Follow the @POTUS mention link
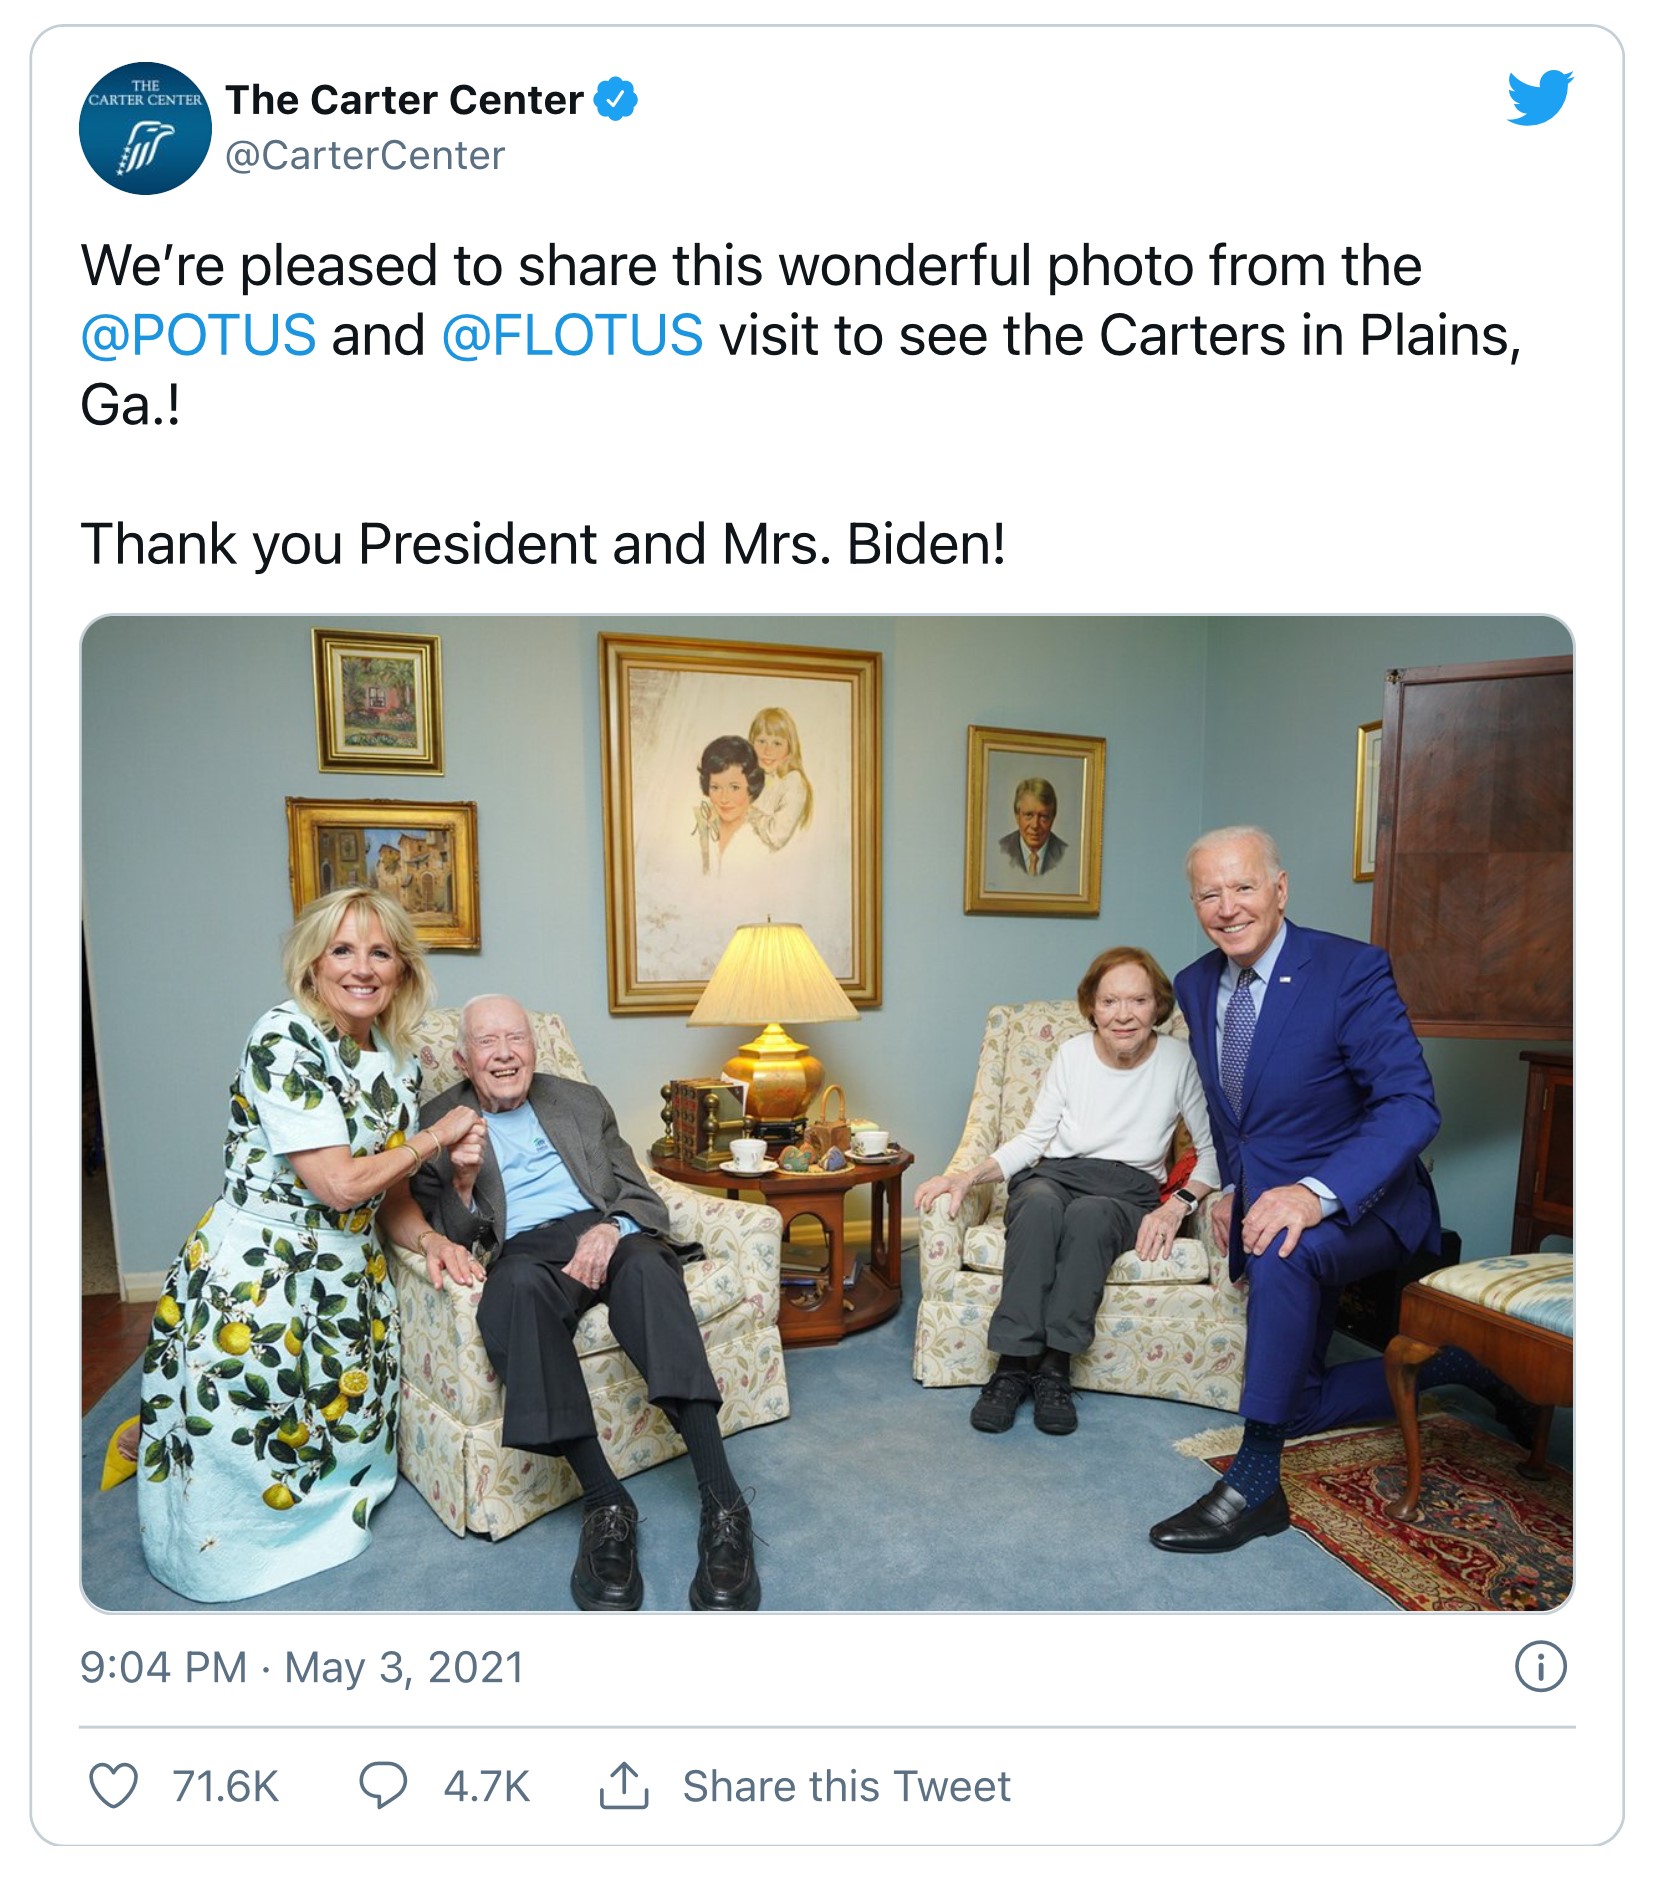 198,335
